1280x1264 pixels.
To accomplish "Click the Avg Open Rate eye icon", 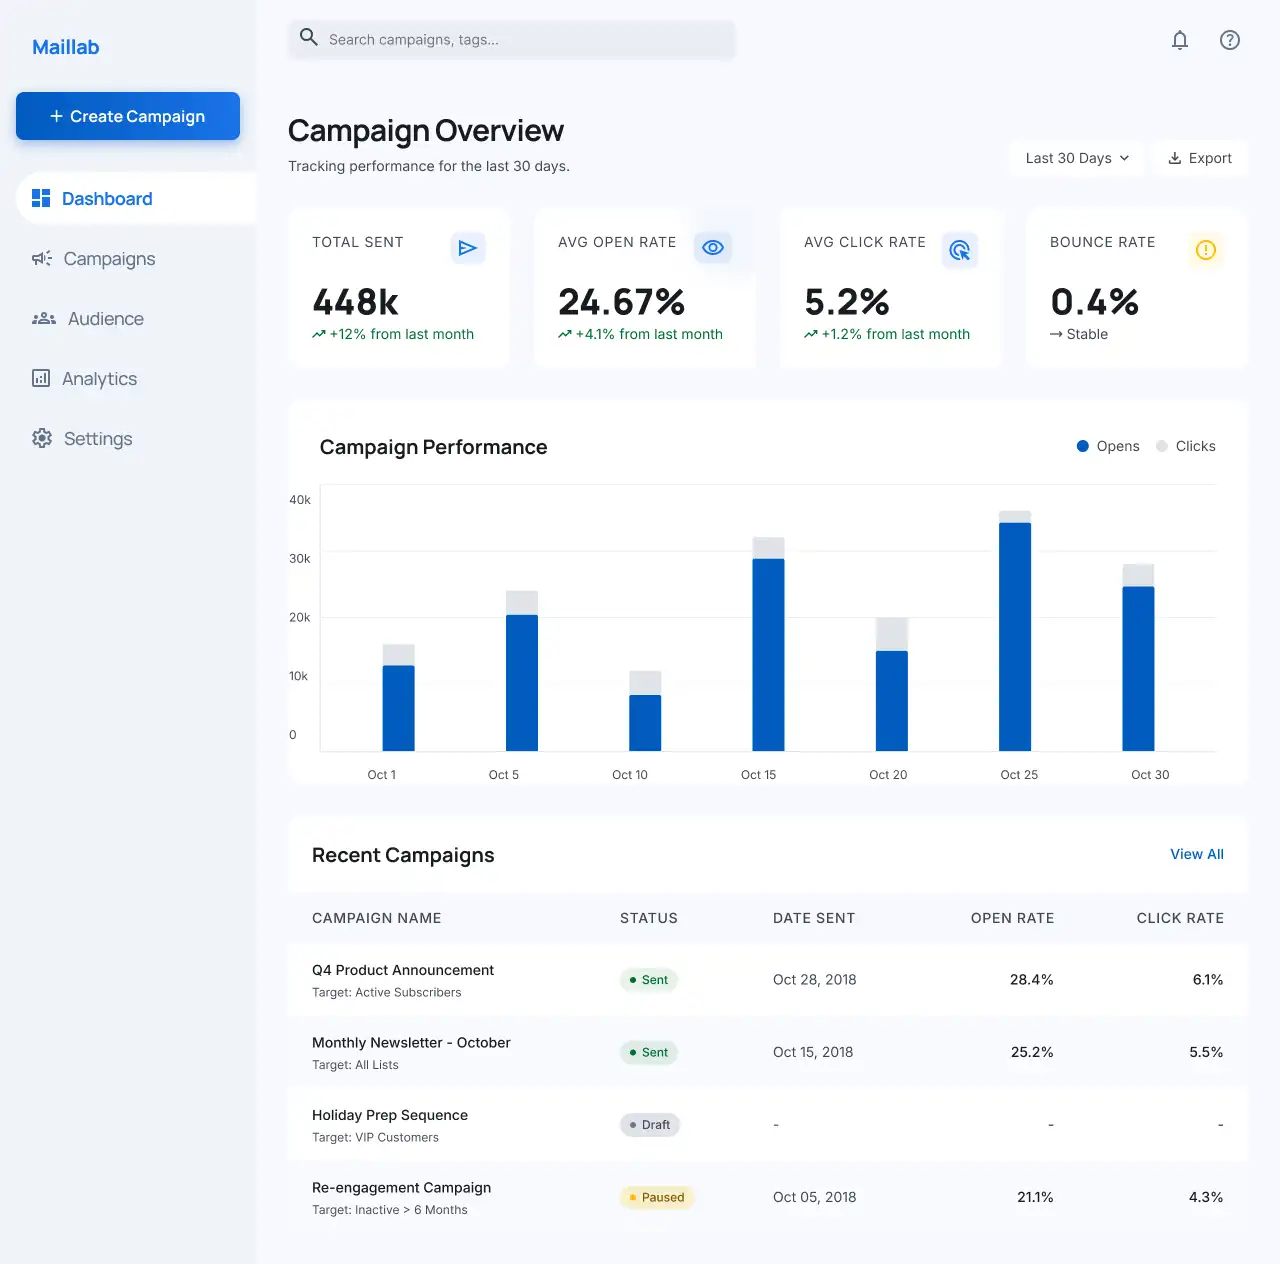I will [713, 248].
